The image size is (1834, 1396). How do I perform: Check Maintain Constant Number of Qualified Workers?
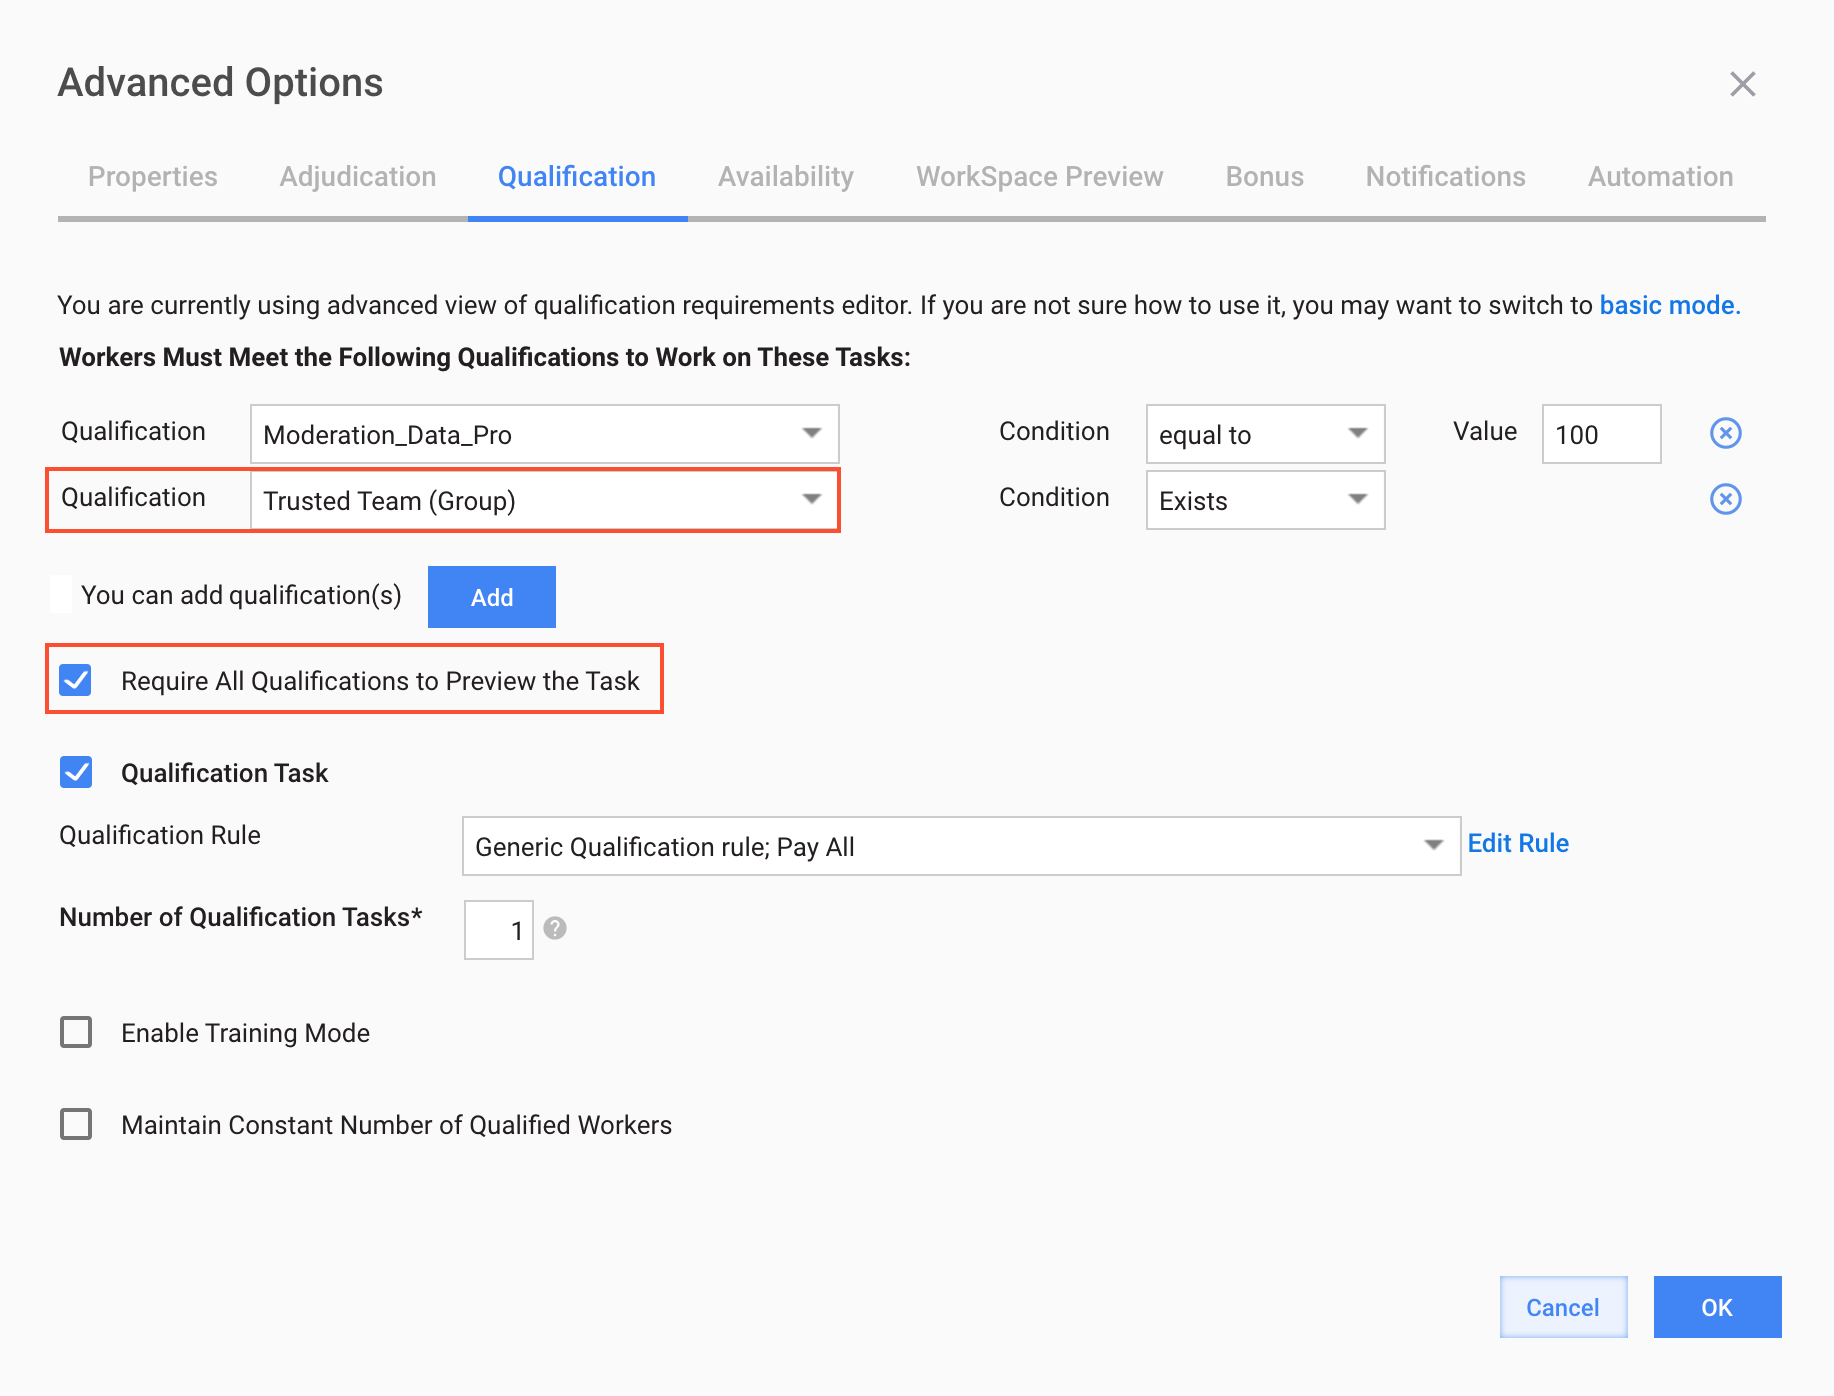click(x=76, y=1124)
